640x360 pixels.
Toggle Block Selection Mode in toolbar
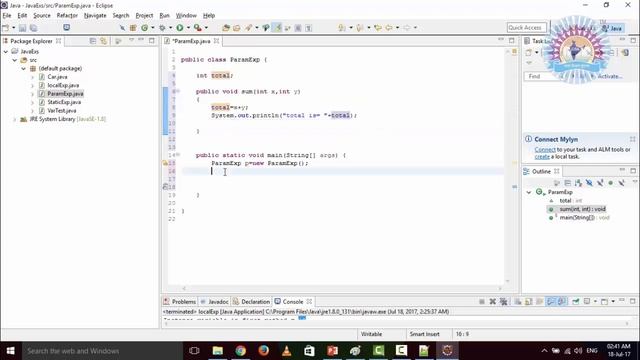[x=298, y=28]
